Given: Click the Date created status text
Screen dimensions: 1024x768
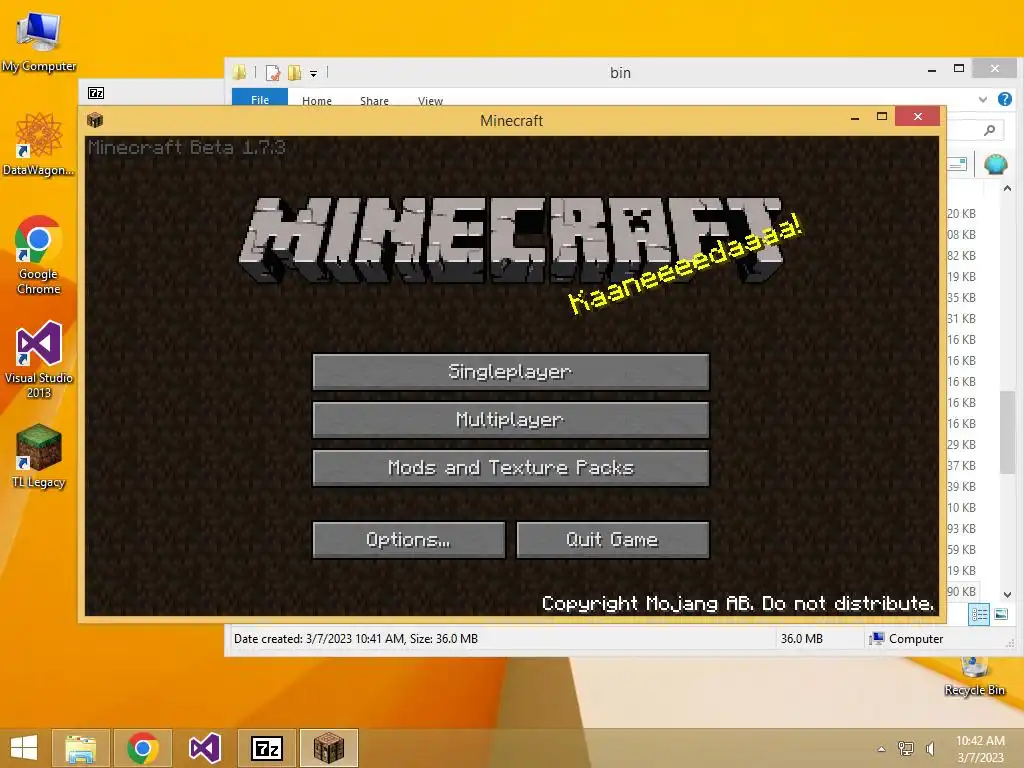Looking at the screenshot, I should pyautogui.click(x=356, y=639).
